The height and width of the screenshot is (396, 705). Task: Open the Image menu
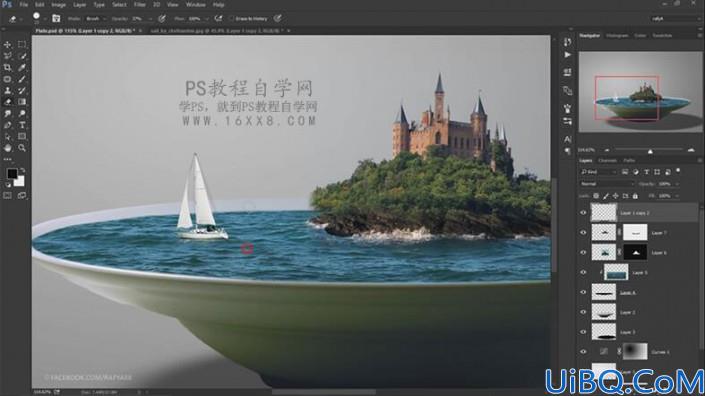pyautogui.click(x=58, y=4)
